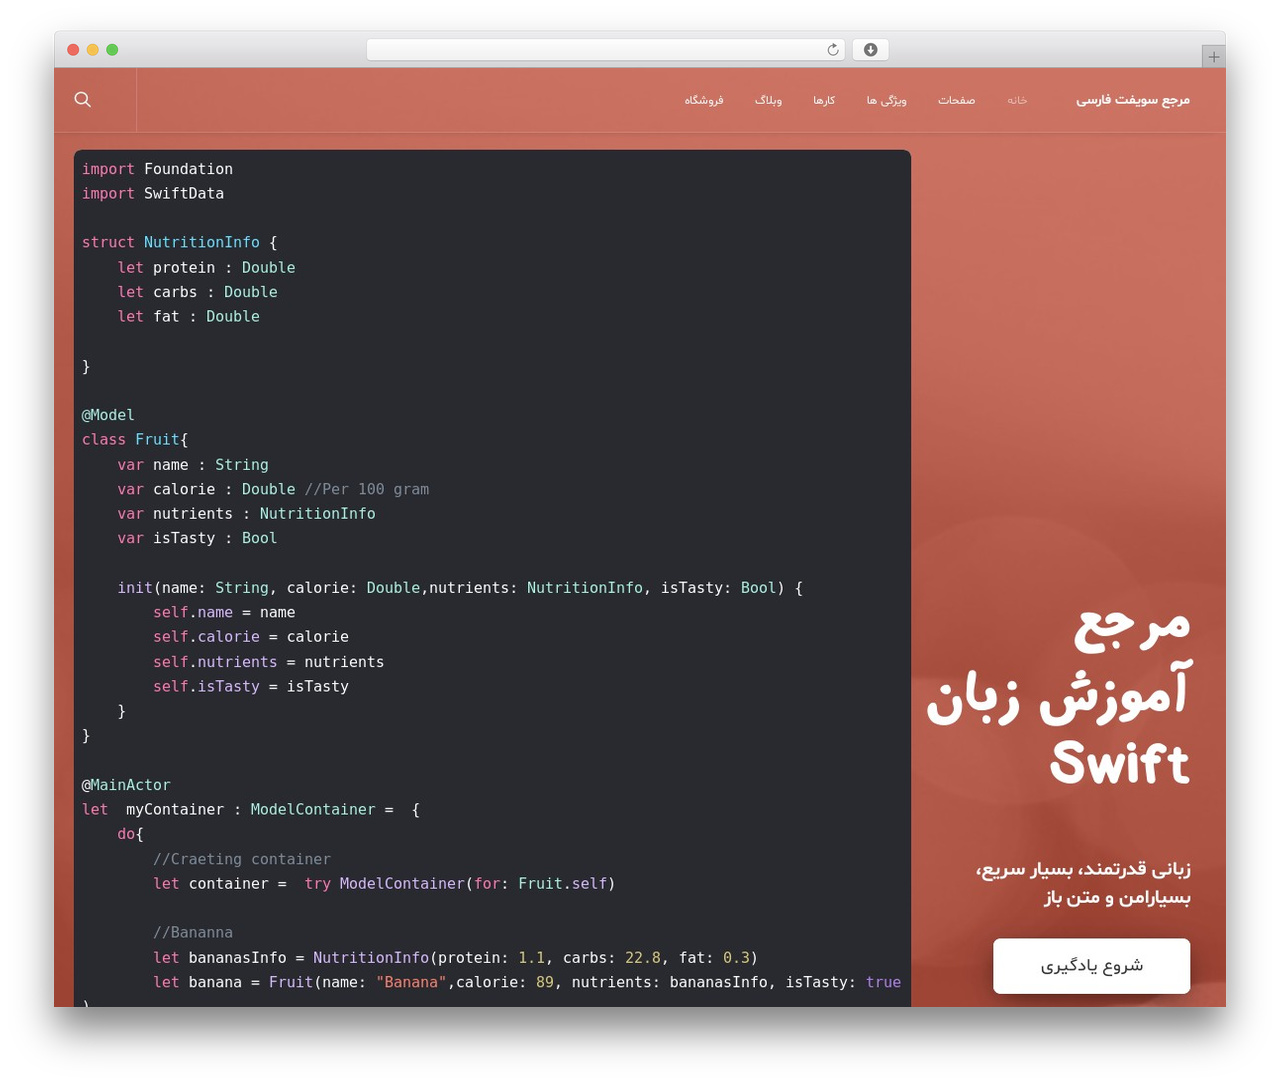
Task: Click the 'import Foundation' code line
Action: point(157,169)
